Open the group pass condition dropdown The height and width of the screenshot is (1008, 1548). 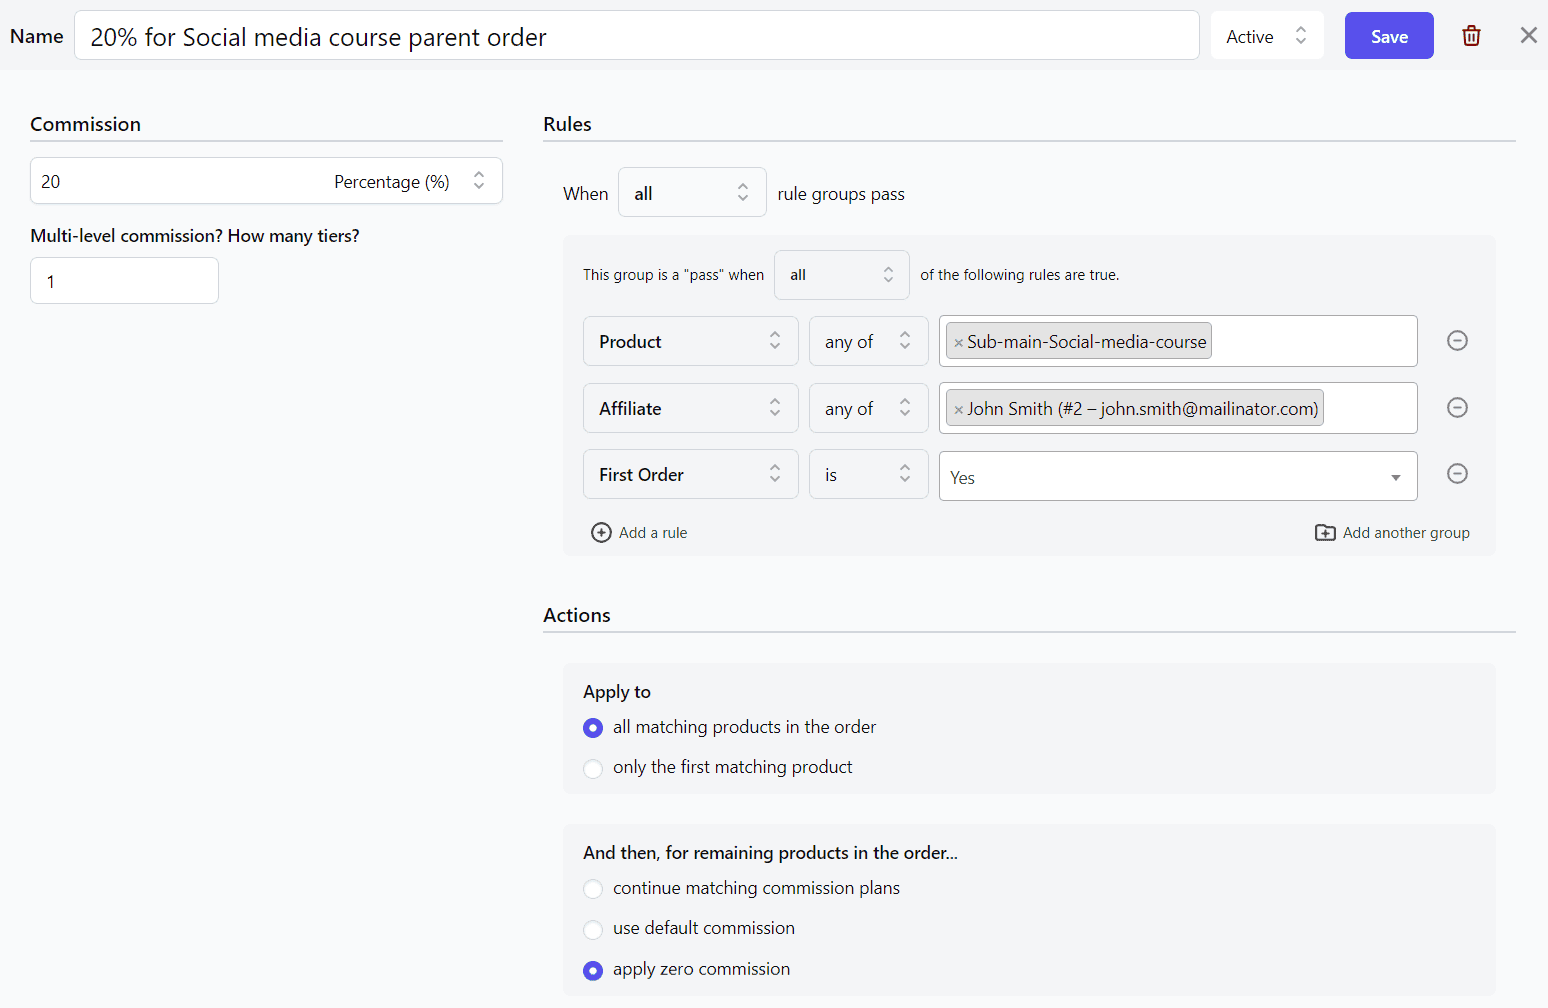[841, 275]
